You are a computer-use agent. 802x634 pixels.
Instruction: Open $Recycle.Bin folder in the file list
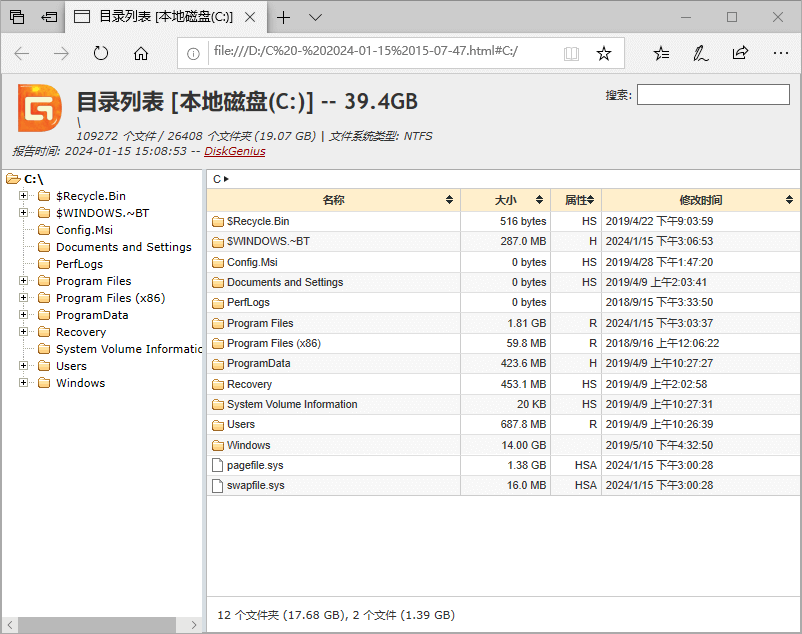click(x=258, y=221)
